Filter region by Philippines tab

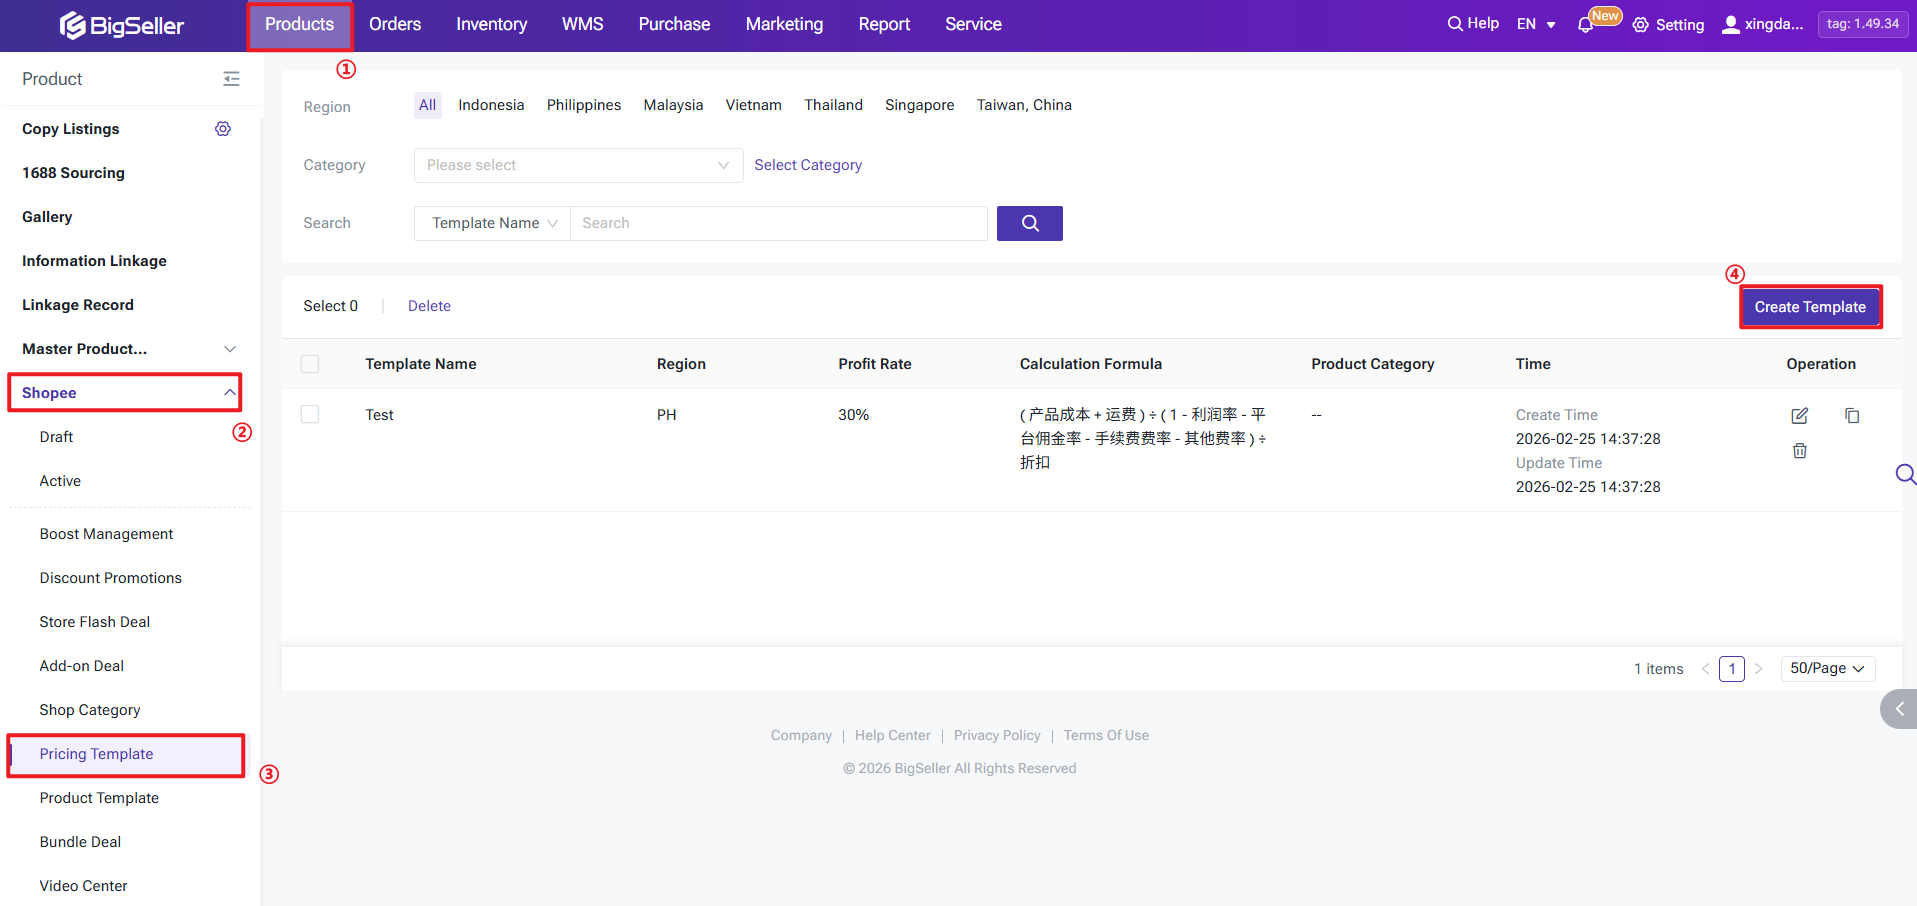583,105
